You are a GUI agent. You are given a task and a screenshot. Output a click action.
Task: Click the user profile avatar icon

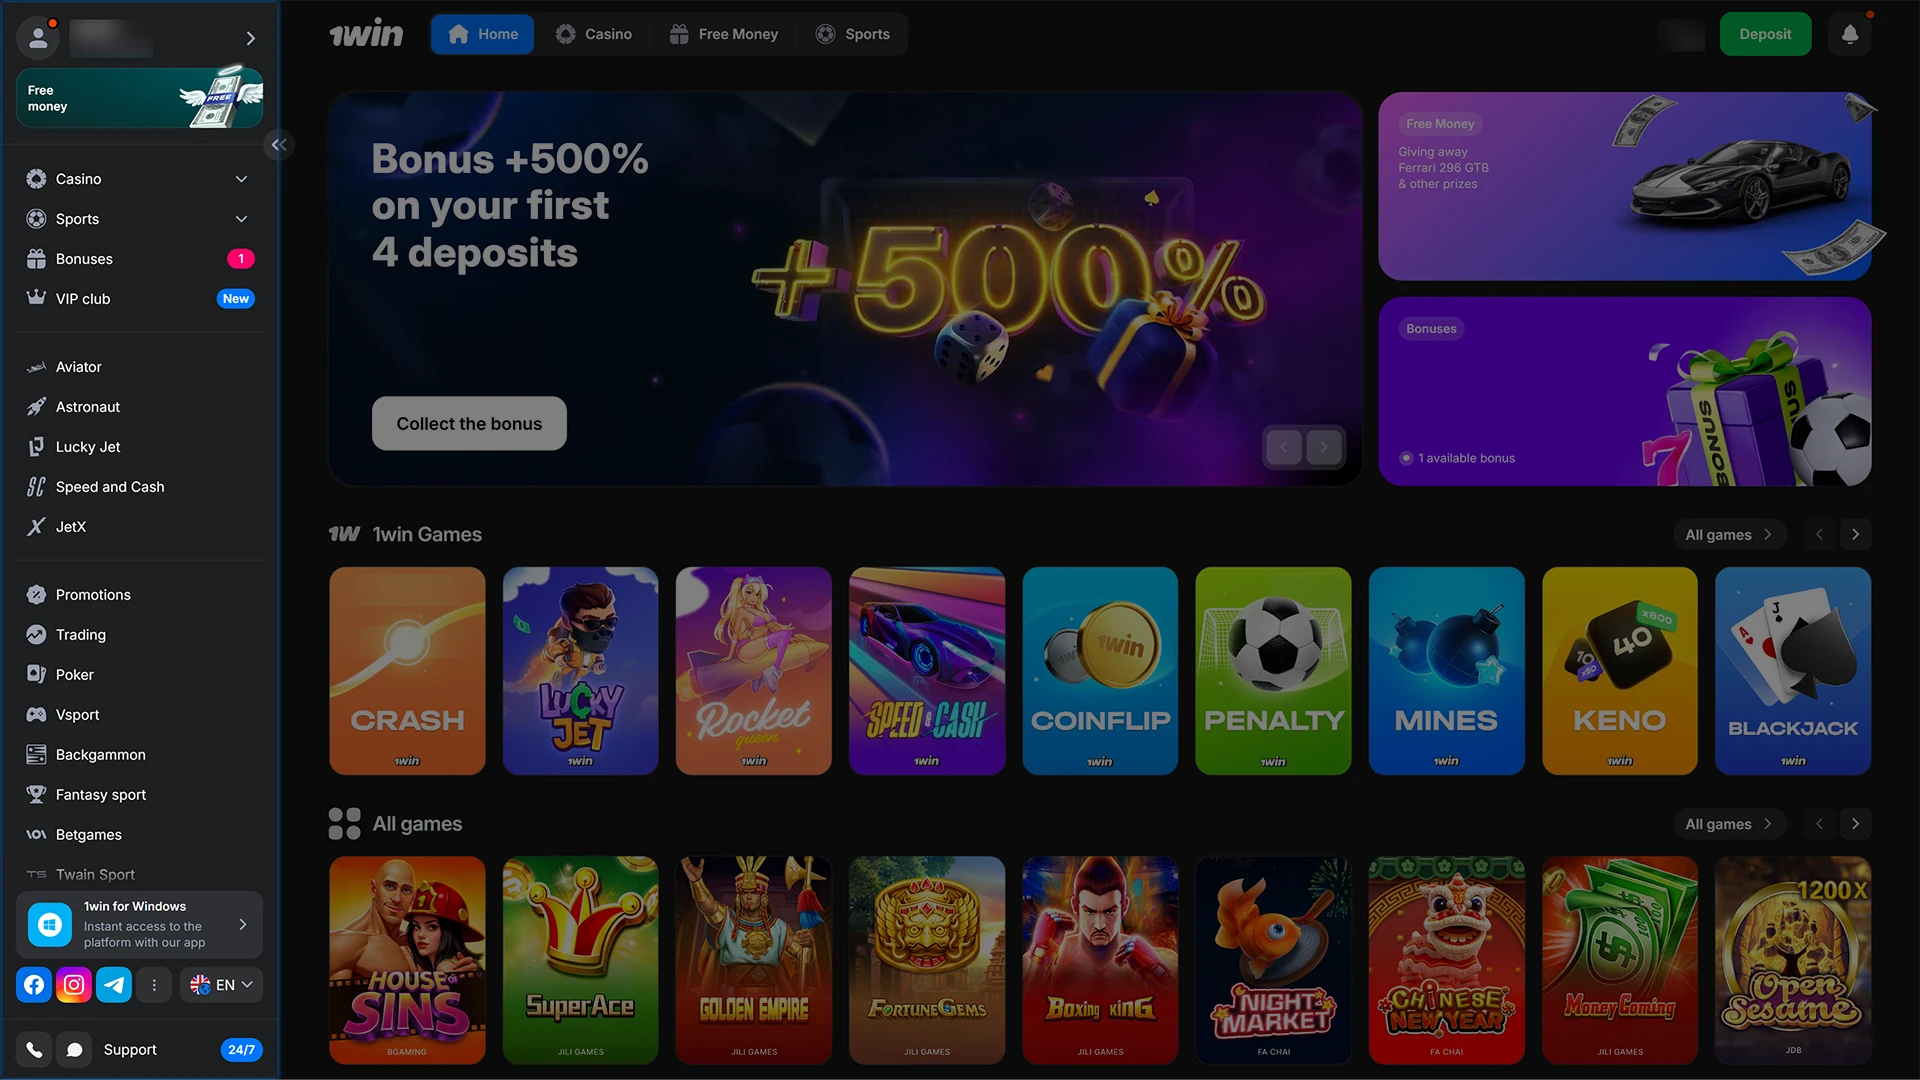(38, 38)
